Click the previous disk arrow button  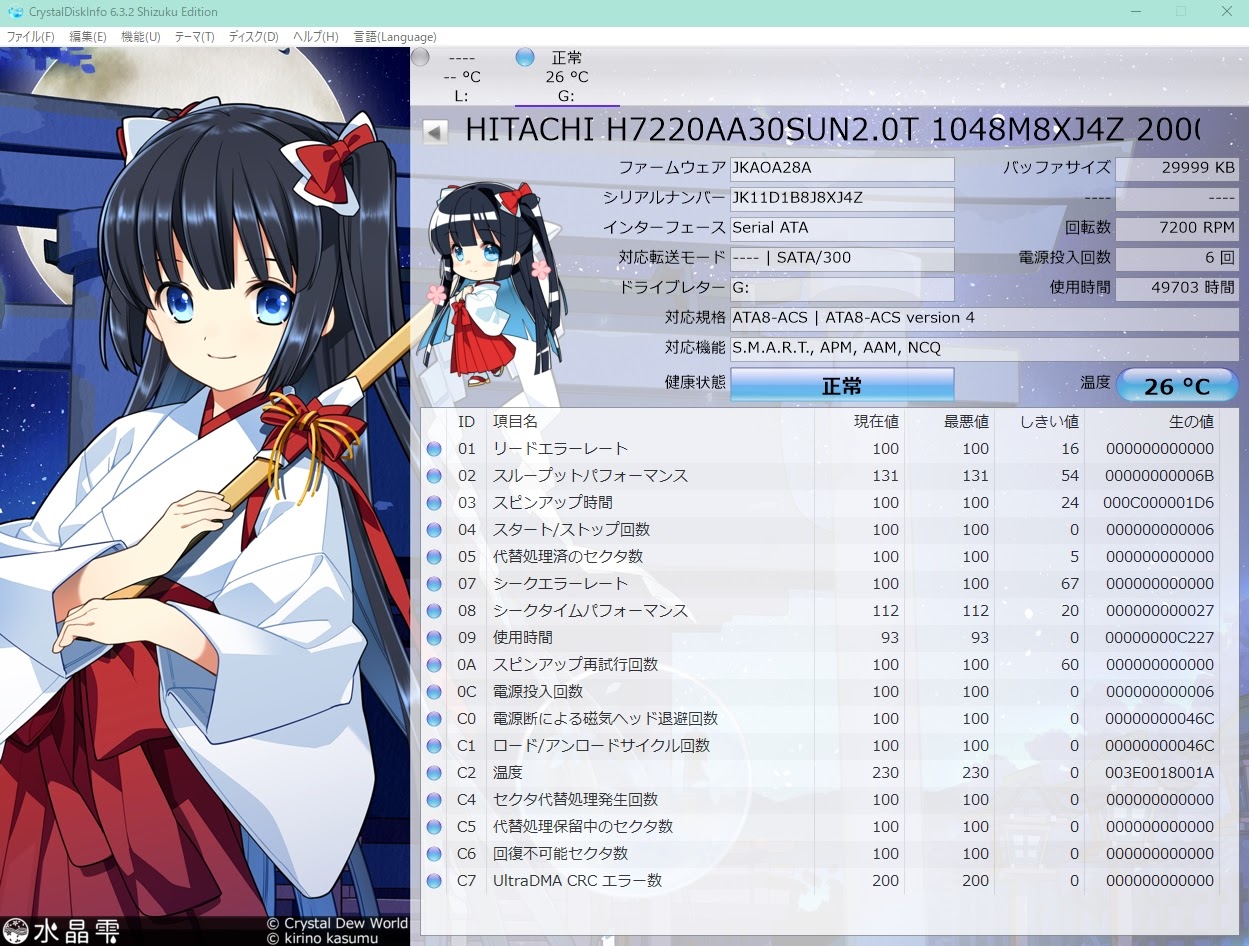(434, 131)
